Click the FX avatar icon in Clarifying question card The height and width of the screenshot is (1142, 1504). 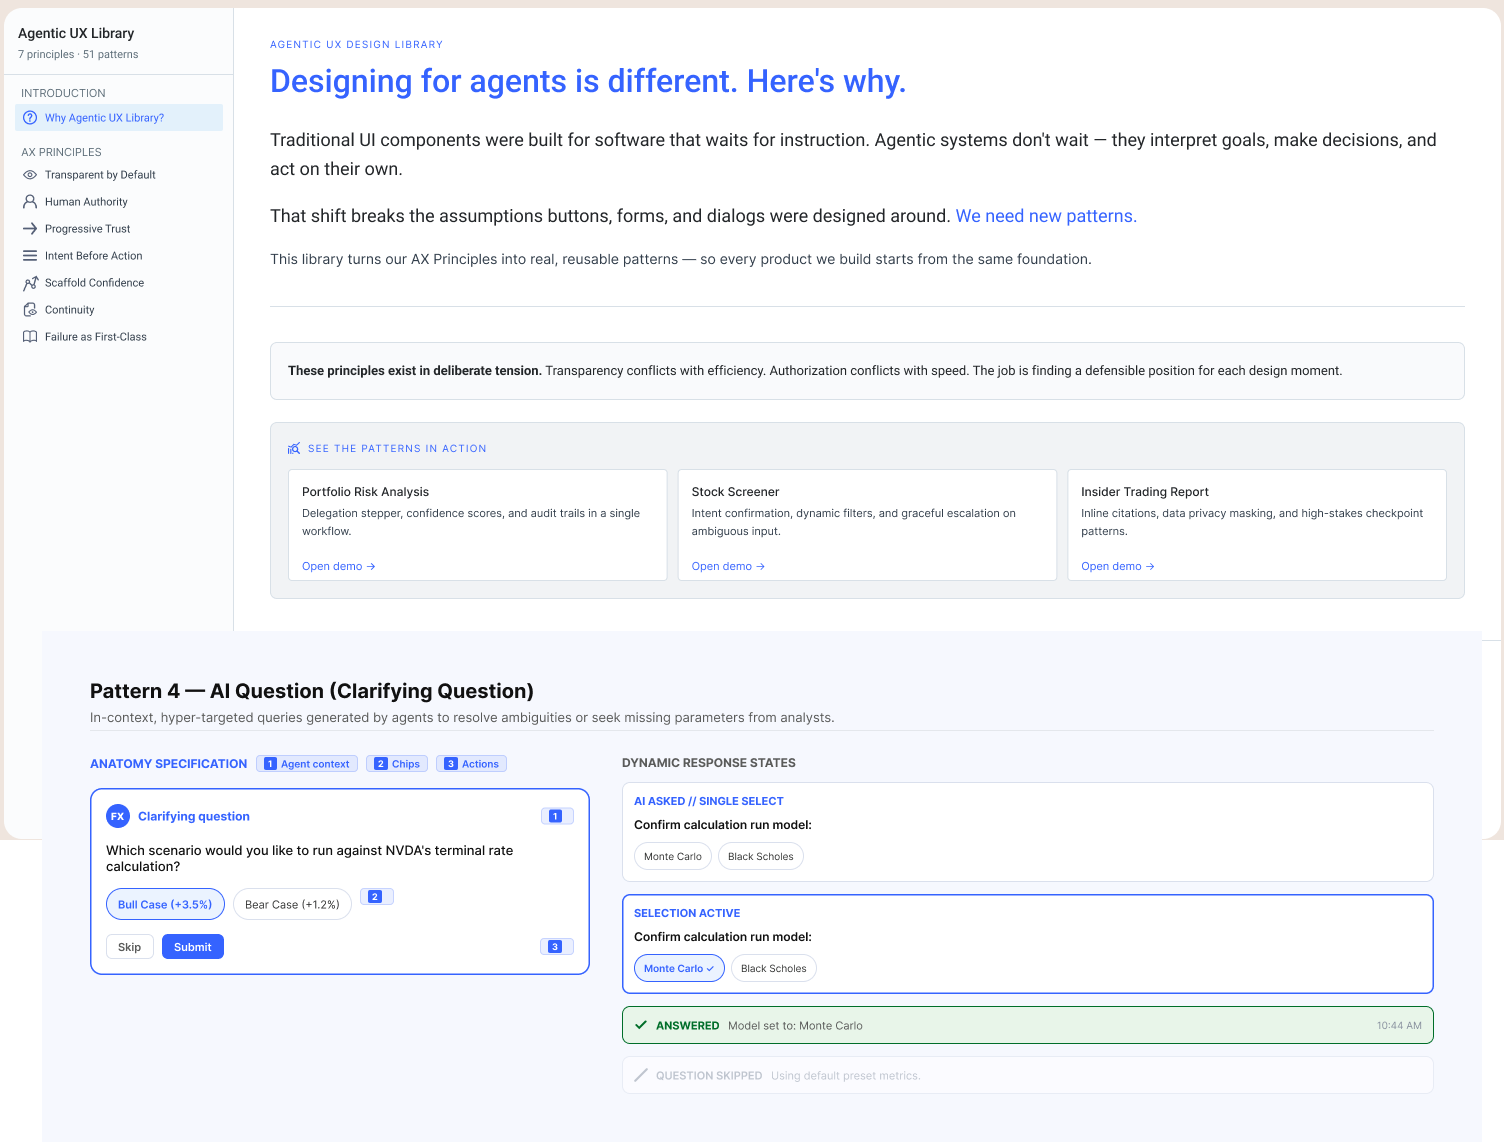[x=118, y=816]
